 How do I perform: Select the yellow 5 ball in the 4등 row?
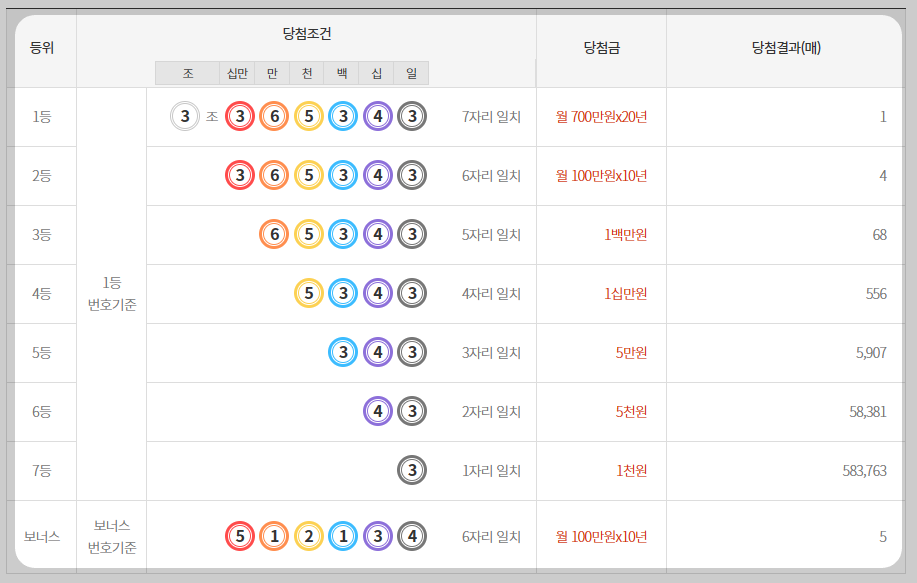tap(309, 294)
